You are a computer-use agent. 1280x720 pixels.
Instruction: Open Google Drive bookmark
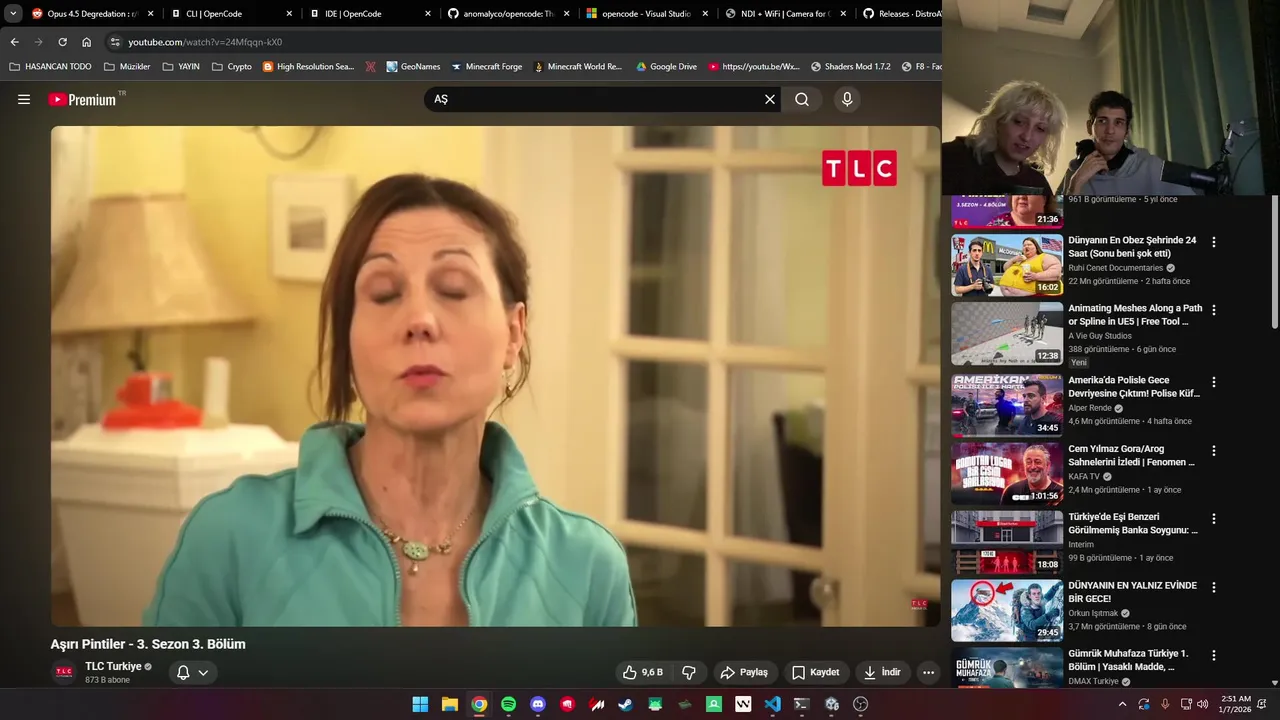[x=665, y=67]
